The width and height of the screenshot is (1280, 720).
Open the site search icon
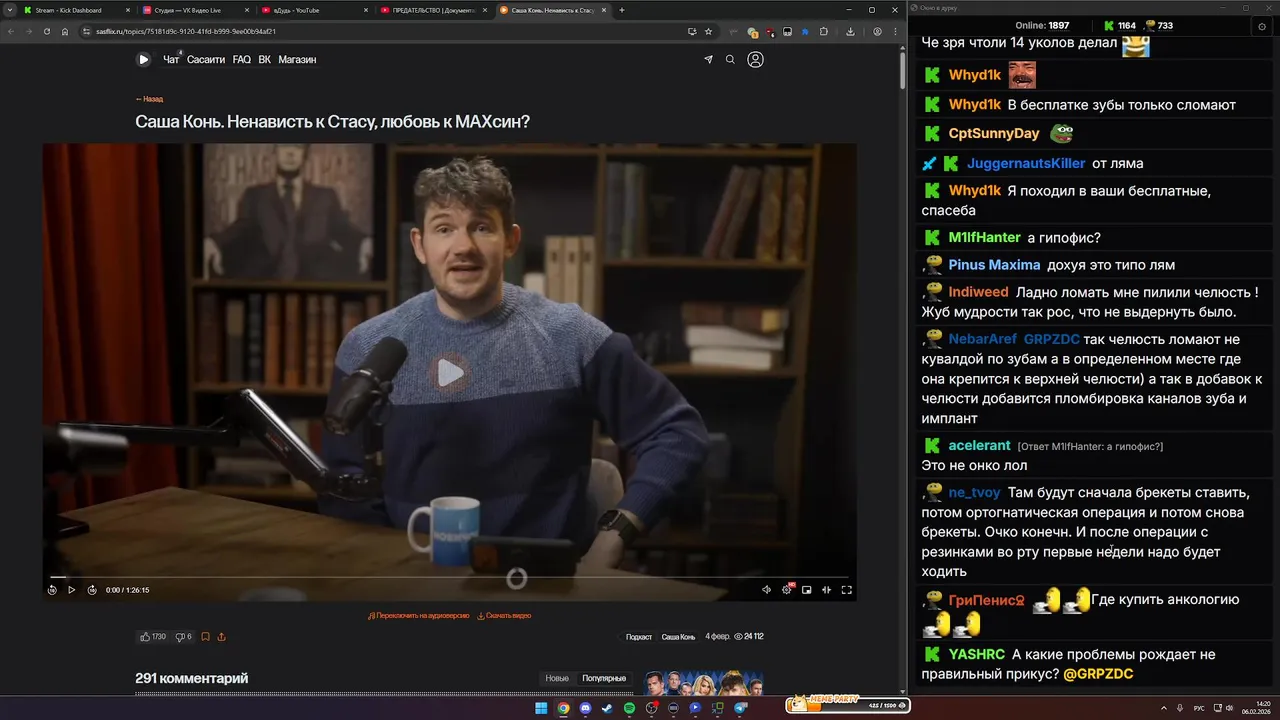tap(730, 60)
